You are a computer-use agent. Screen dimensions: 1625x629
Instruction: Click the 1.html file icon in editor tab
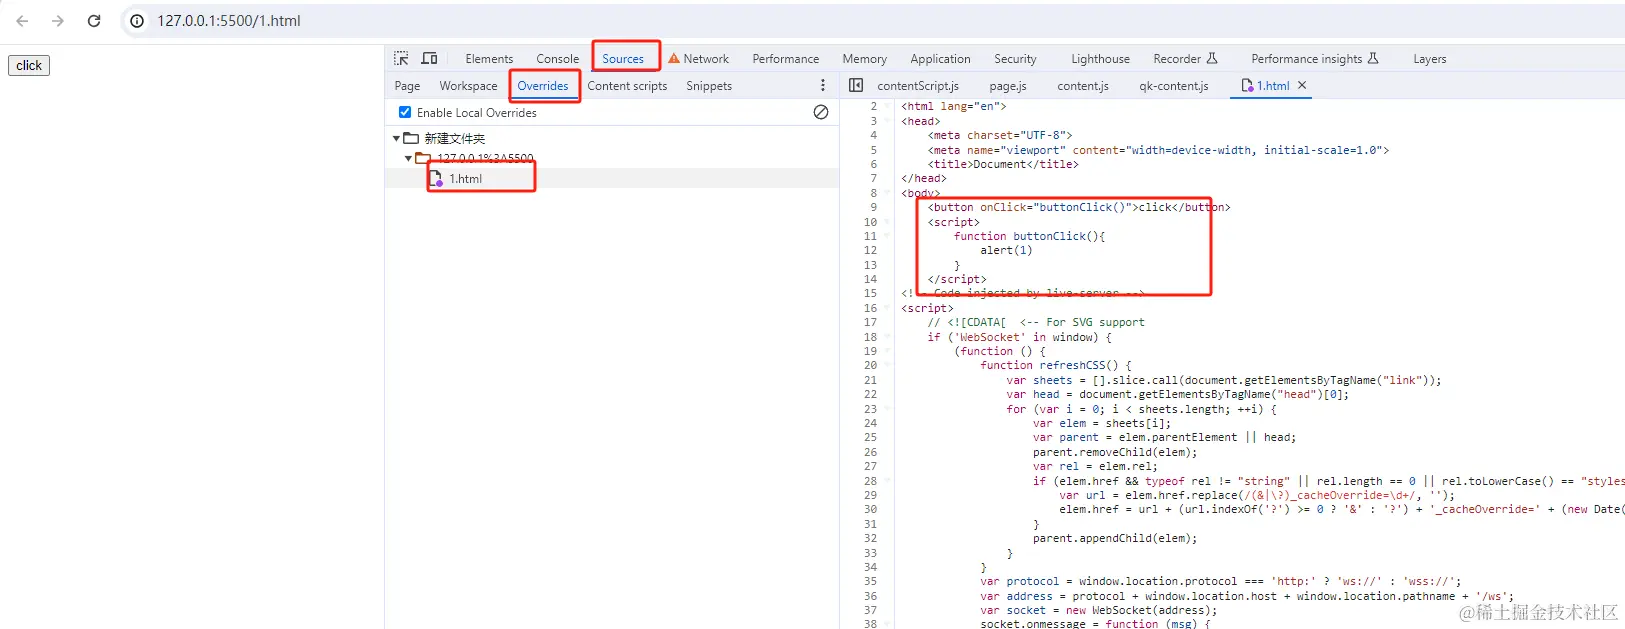1247,86
